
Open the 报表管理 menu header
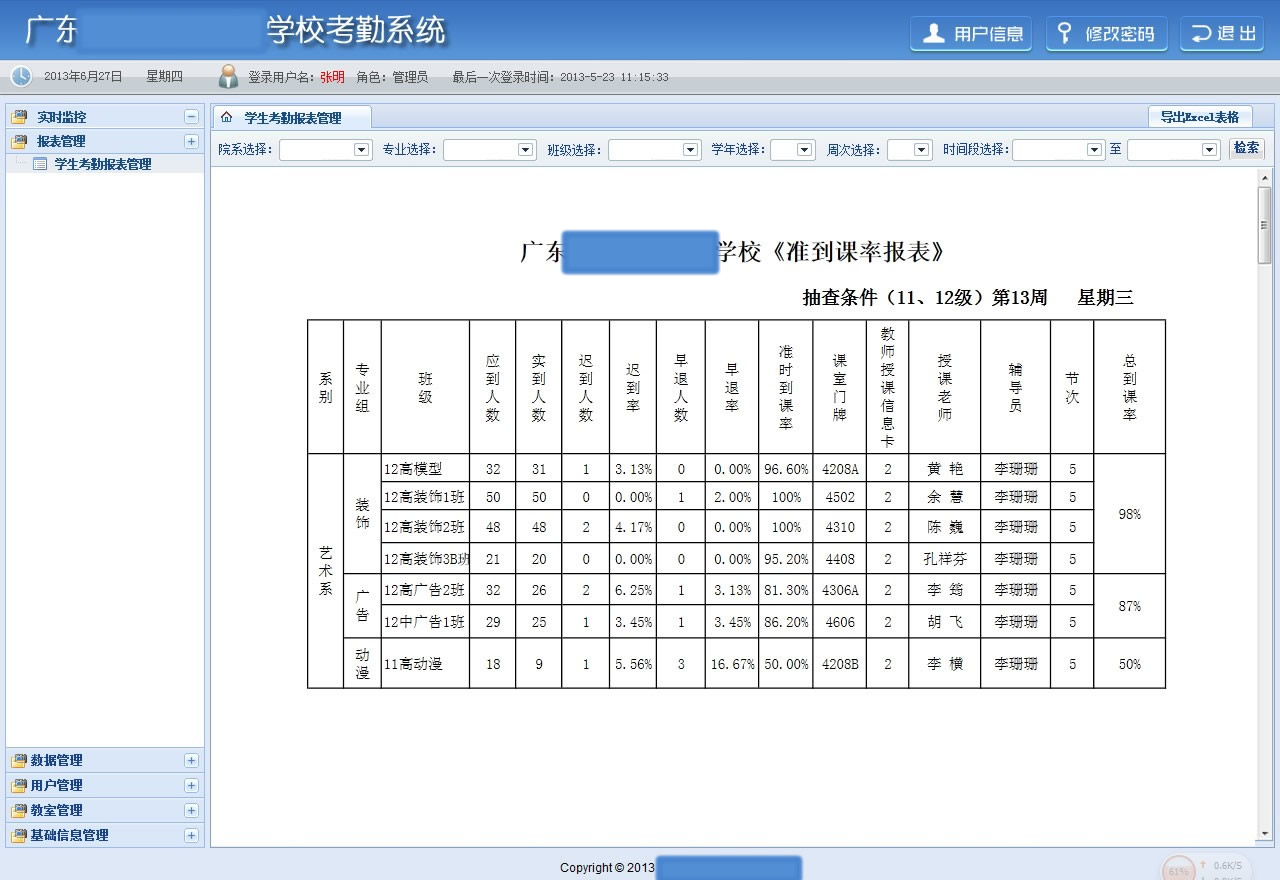click(x=105, y=141)
